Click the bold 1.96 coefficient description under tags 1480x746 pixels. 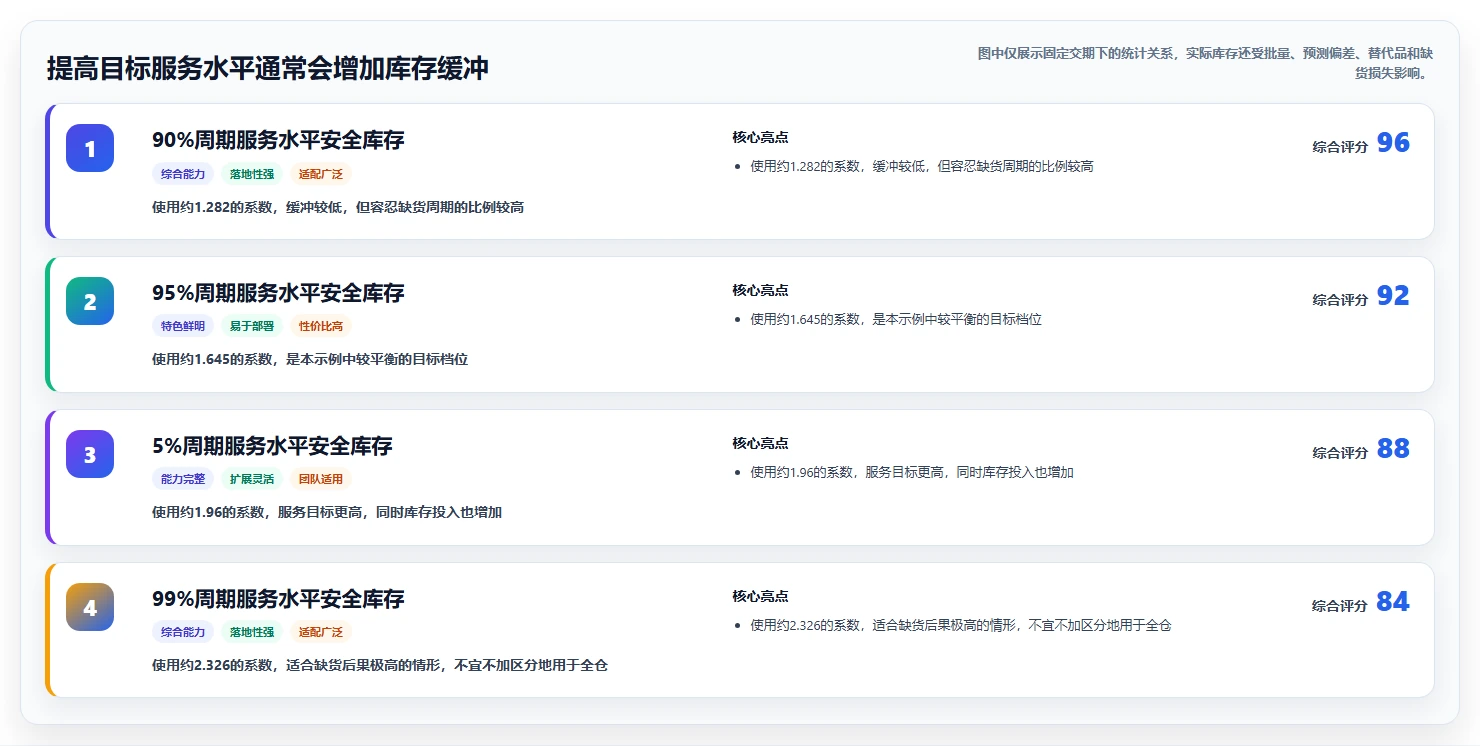(327, 512)
